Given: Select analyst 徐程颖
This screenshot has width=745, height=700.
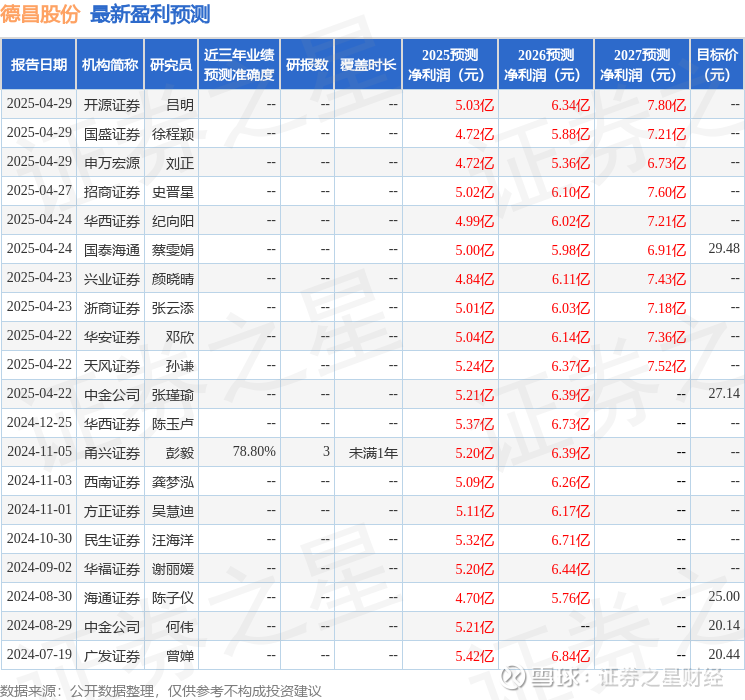Looking at the screenshot, I should 173,134.
